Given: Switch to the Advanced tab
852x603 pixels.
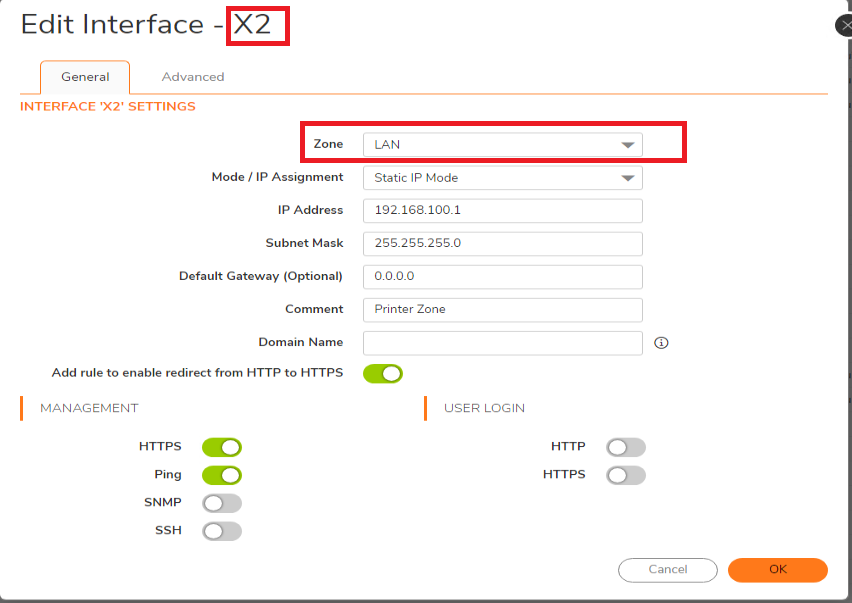Looking at the screenshot, I should point(193,77).
